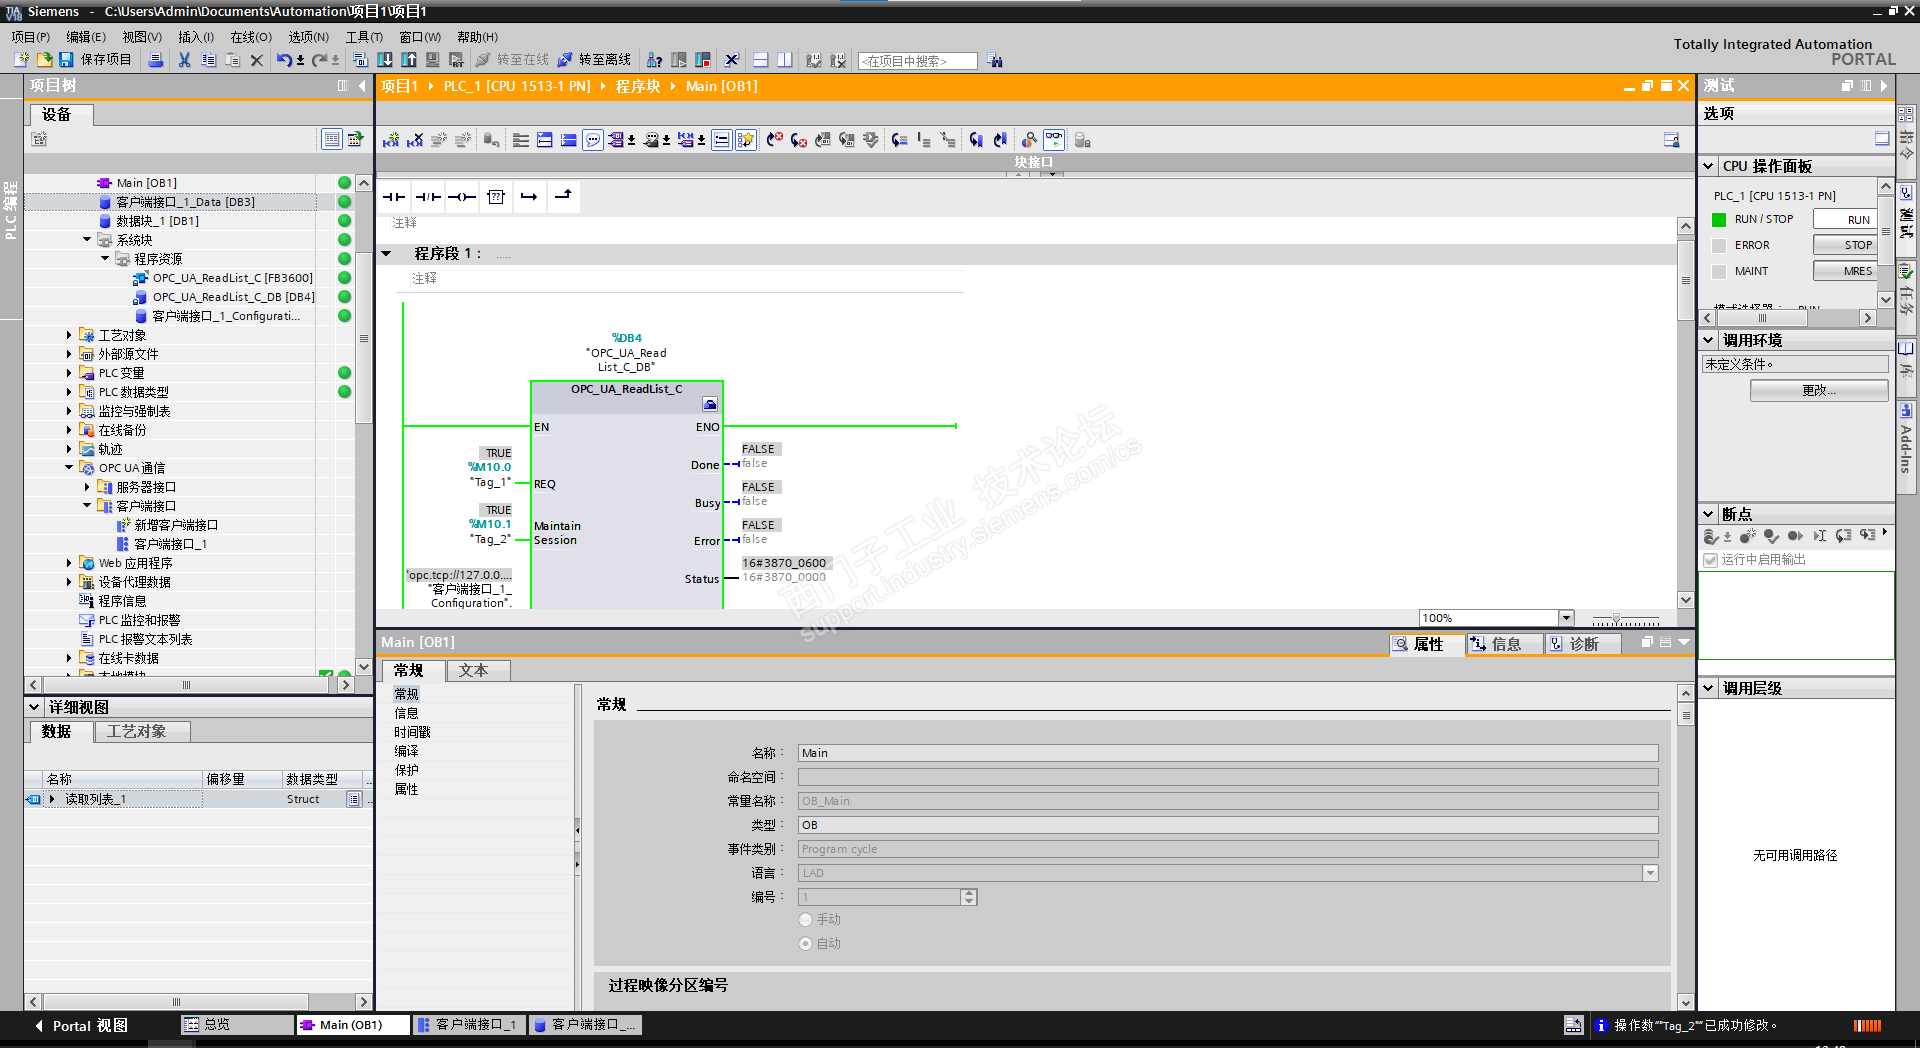Click the RUN button on CPU panel
The width and height of the screenshot is (1920, 1048).
coord(1846,220)
